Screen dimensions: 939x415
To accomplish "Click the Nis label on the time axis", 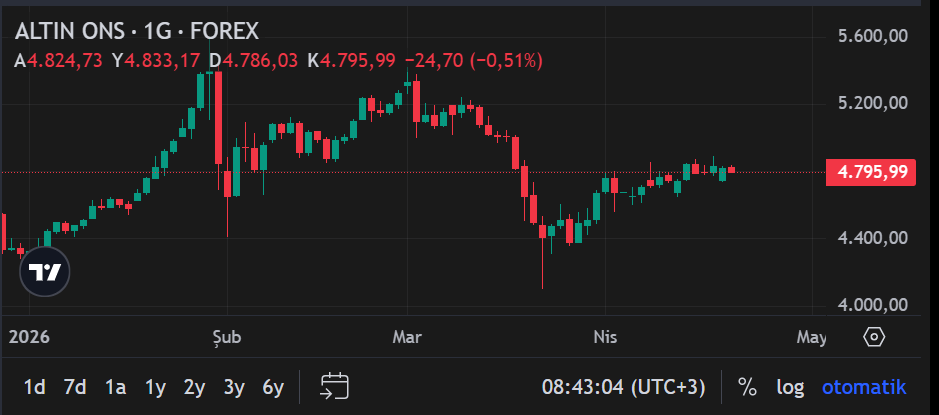I will [605, 337].
